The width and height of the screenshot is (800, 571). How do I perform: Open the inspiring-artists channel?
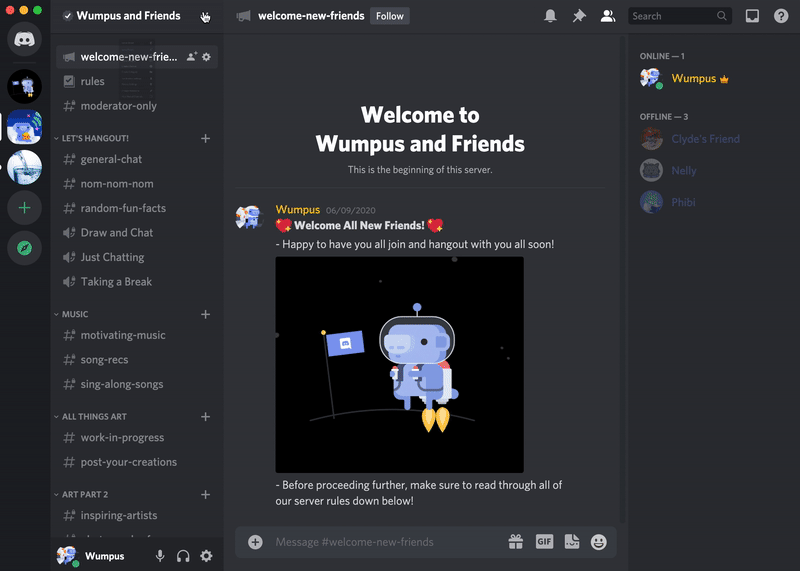pos(137,515)
